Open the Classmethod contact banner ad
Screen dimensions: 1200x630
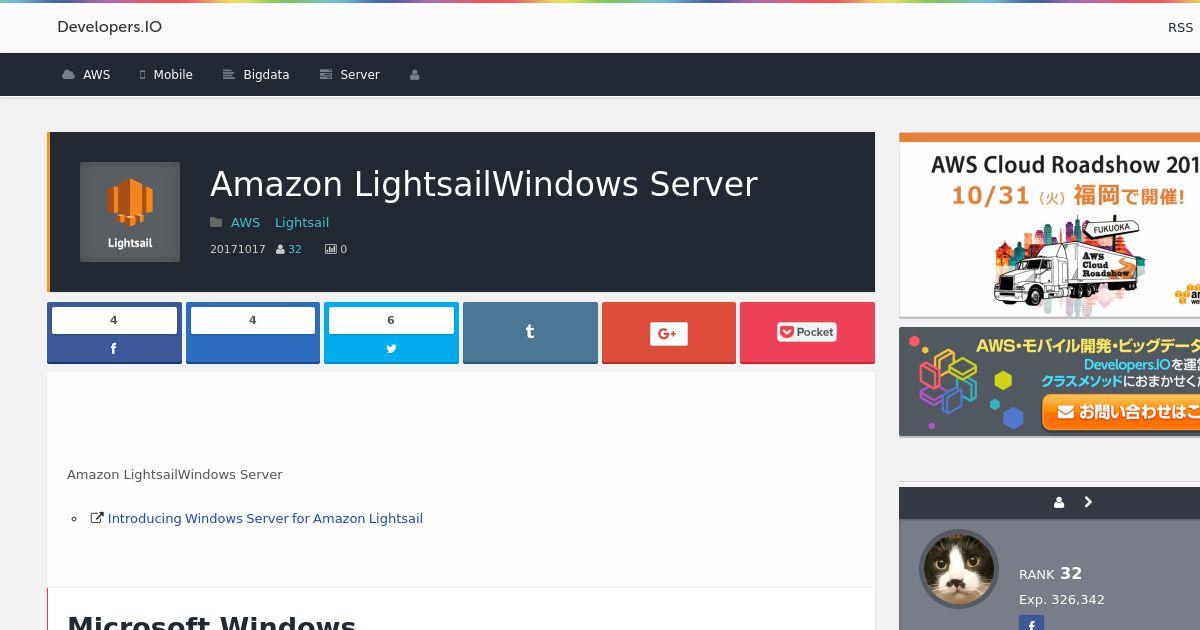[1049, 382]
